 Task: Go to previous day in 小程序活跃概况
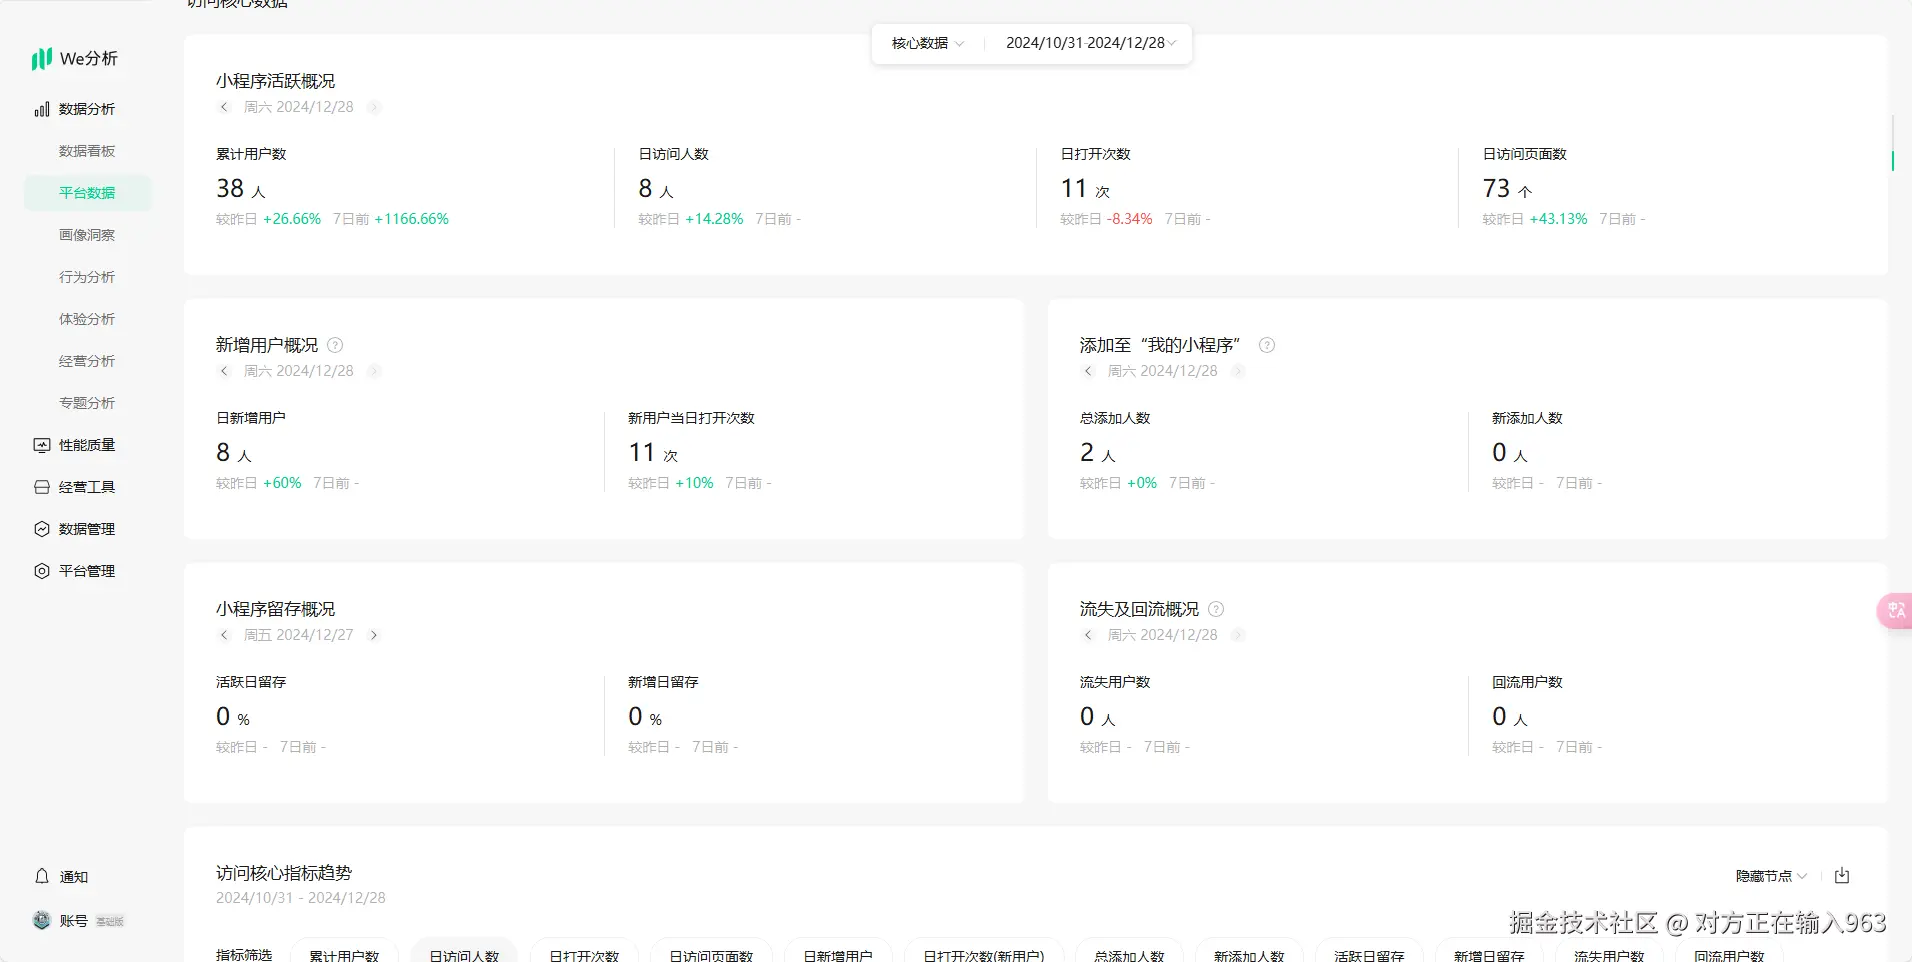pyautogui.click(x=224, y=107)
